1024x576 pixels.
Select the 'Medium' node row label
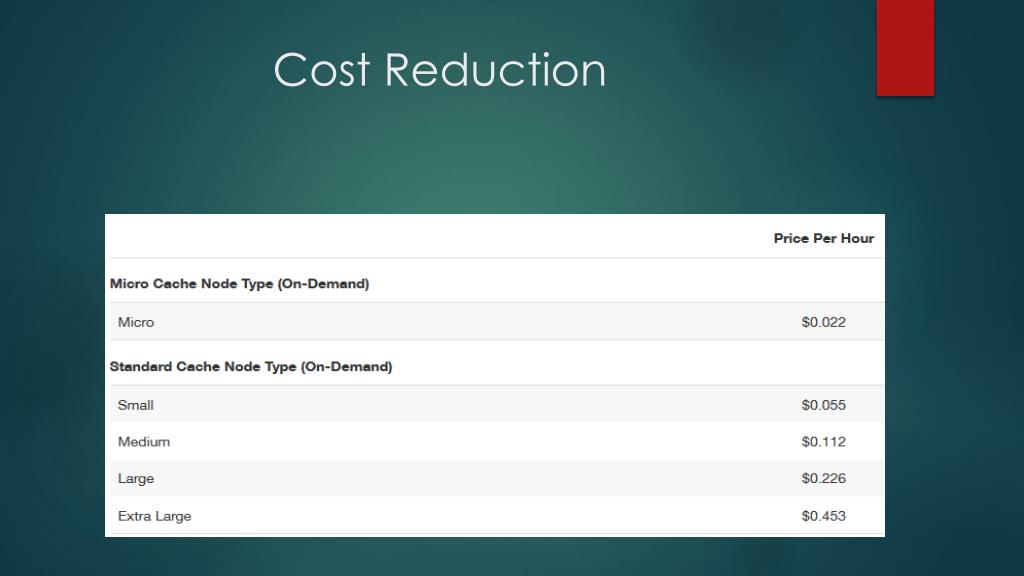click(144, 441)
